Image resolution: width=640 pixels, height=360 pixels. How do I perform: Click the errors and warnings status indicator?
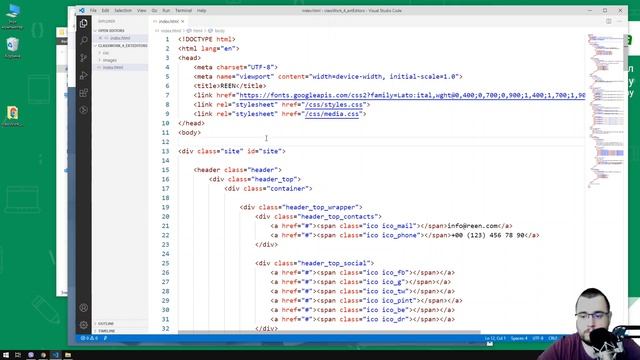point(89,338)
